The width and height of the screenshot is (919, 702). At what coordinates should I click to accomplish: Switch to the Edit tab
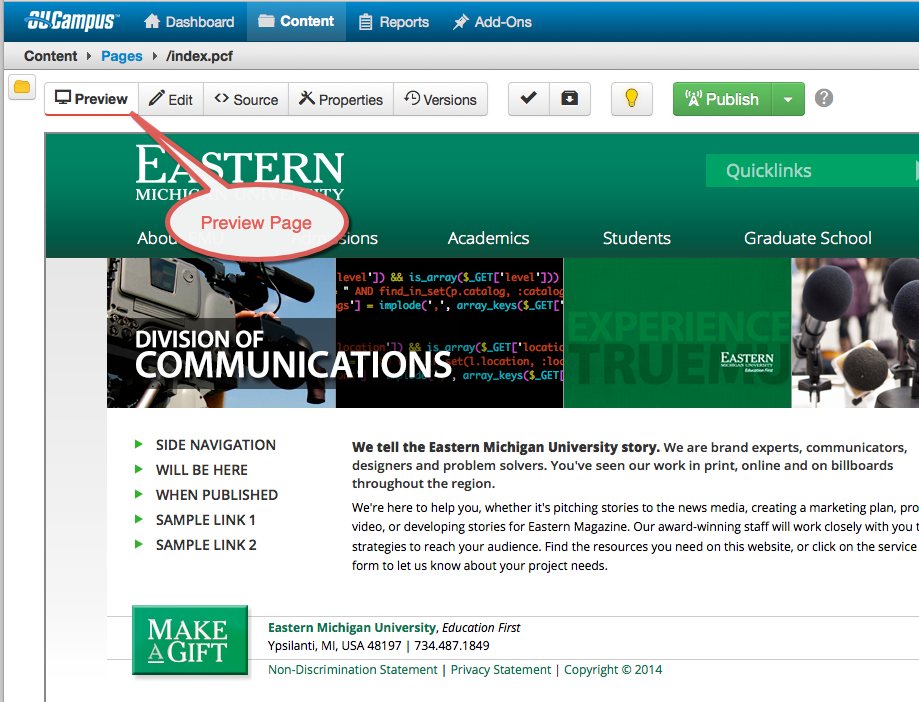(171, 99)
